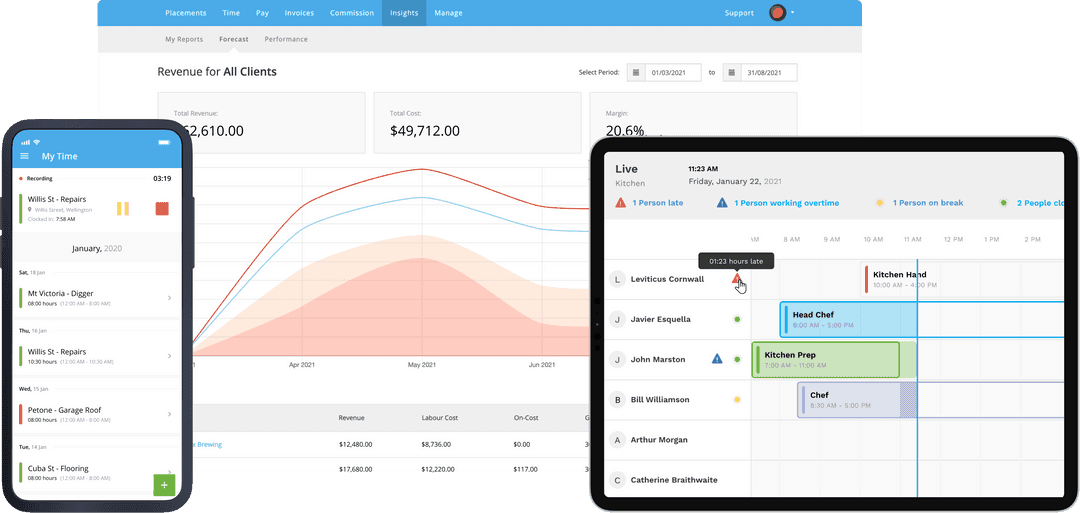Screen dimensions: 1080x513
Task: Click Bill Williamson's on-break status dot
Action: pyautogui.click(x=737, y=400)
